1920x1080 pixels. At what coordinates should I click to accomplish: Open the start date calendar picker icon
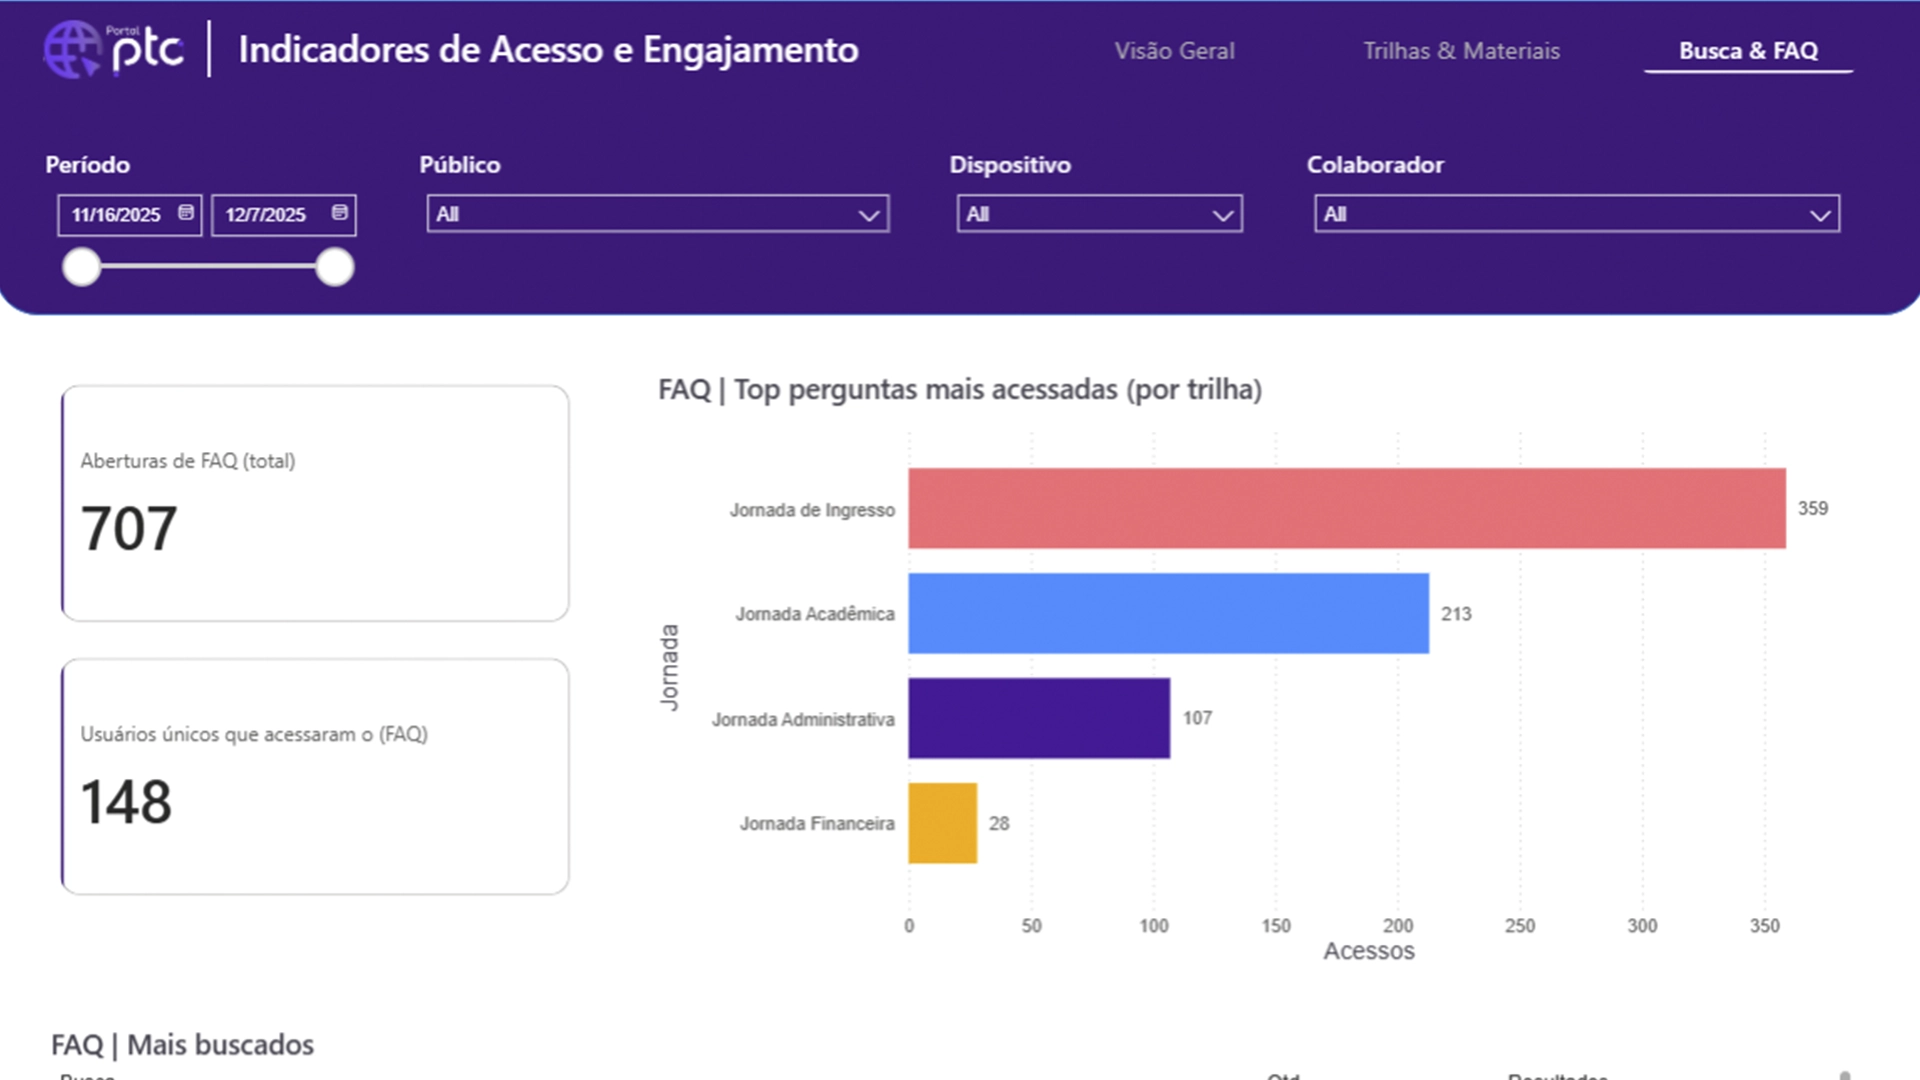[x=186, y=213]
